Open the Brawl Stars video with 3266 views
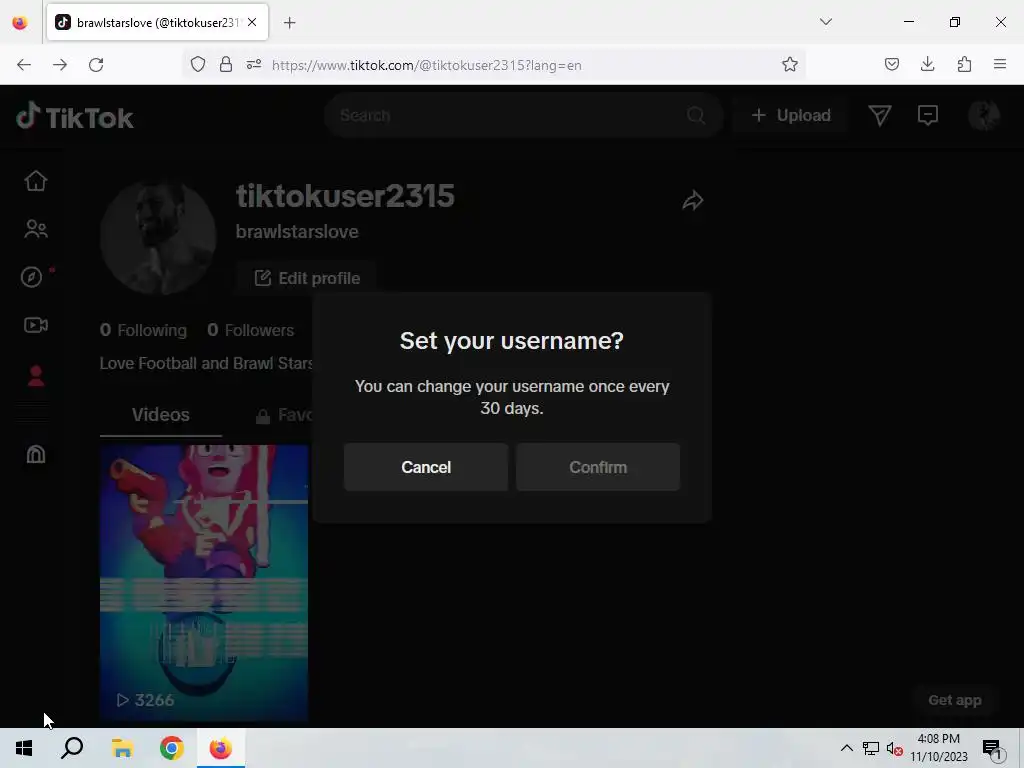Viewport: 1024px width, 768px height. pyautogui.click(x=204, y=583)
